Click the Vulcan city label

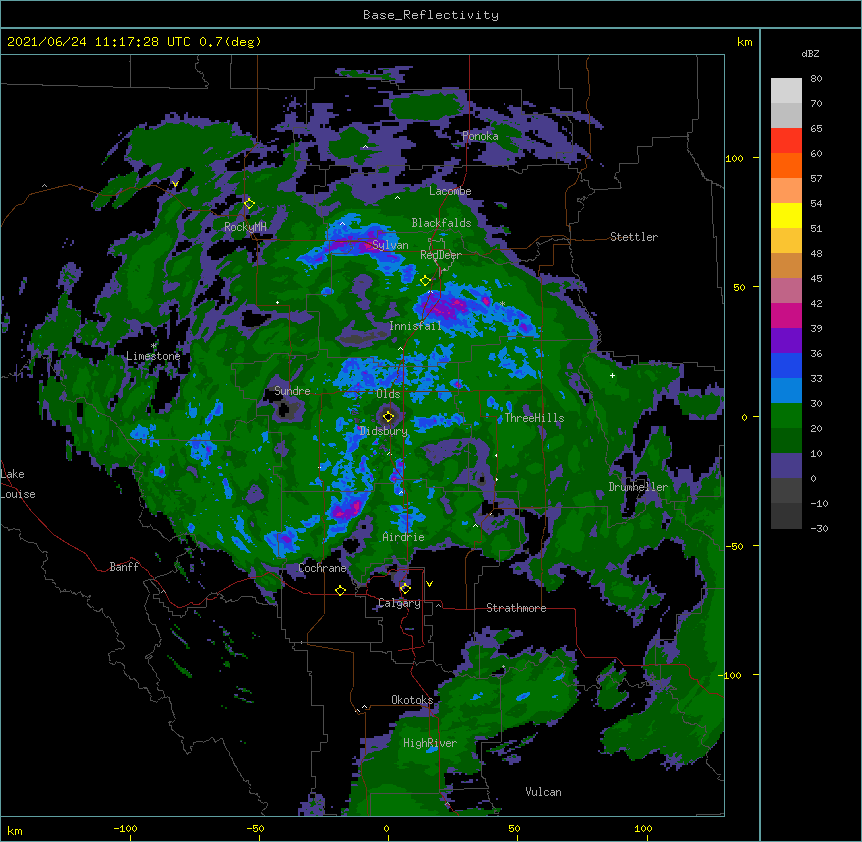coord(544,792)
